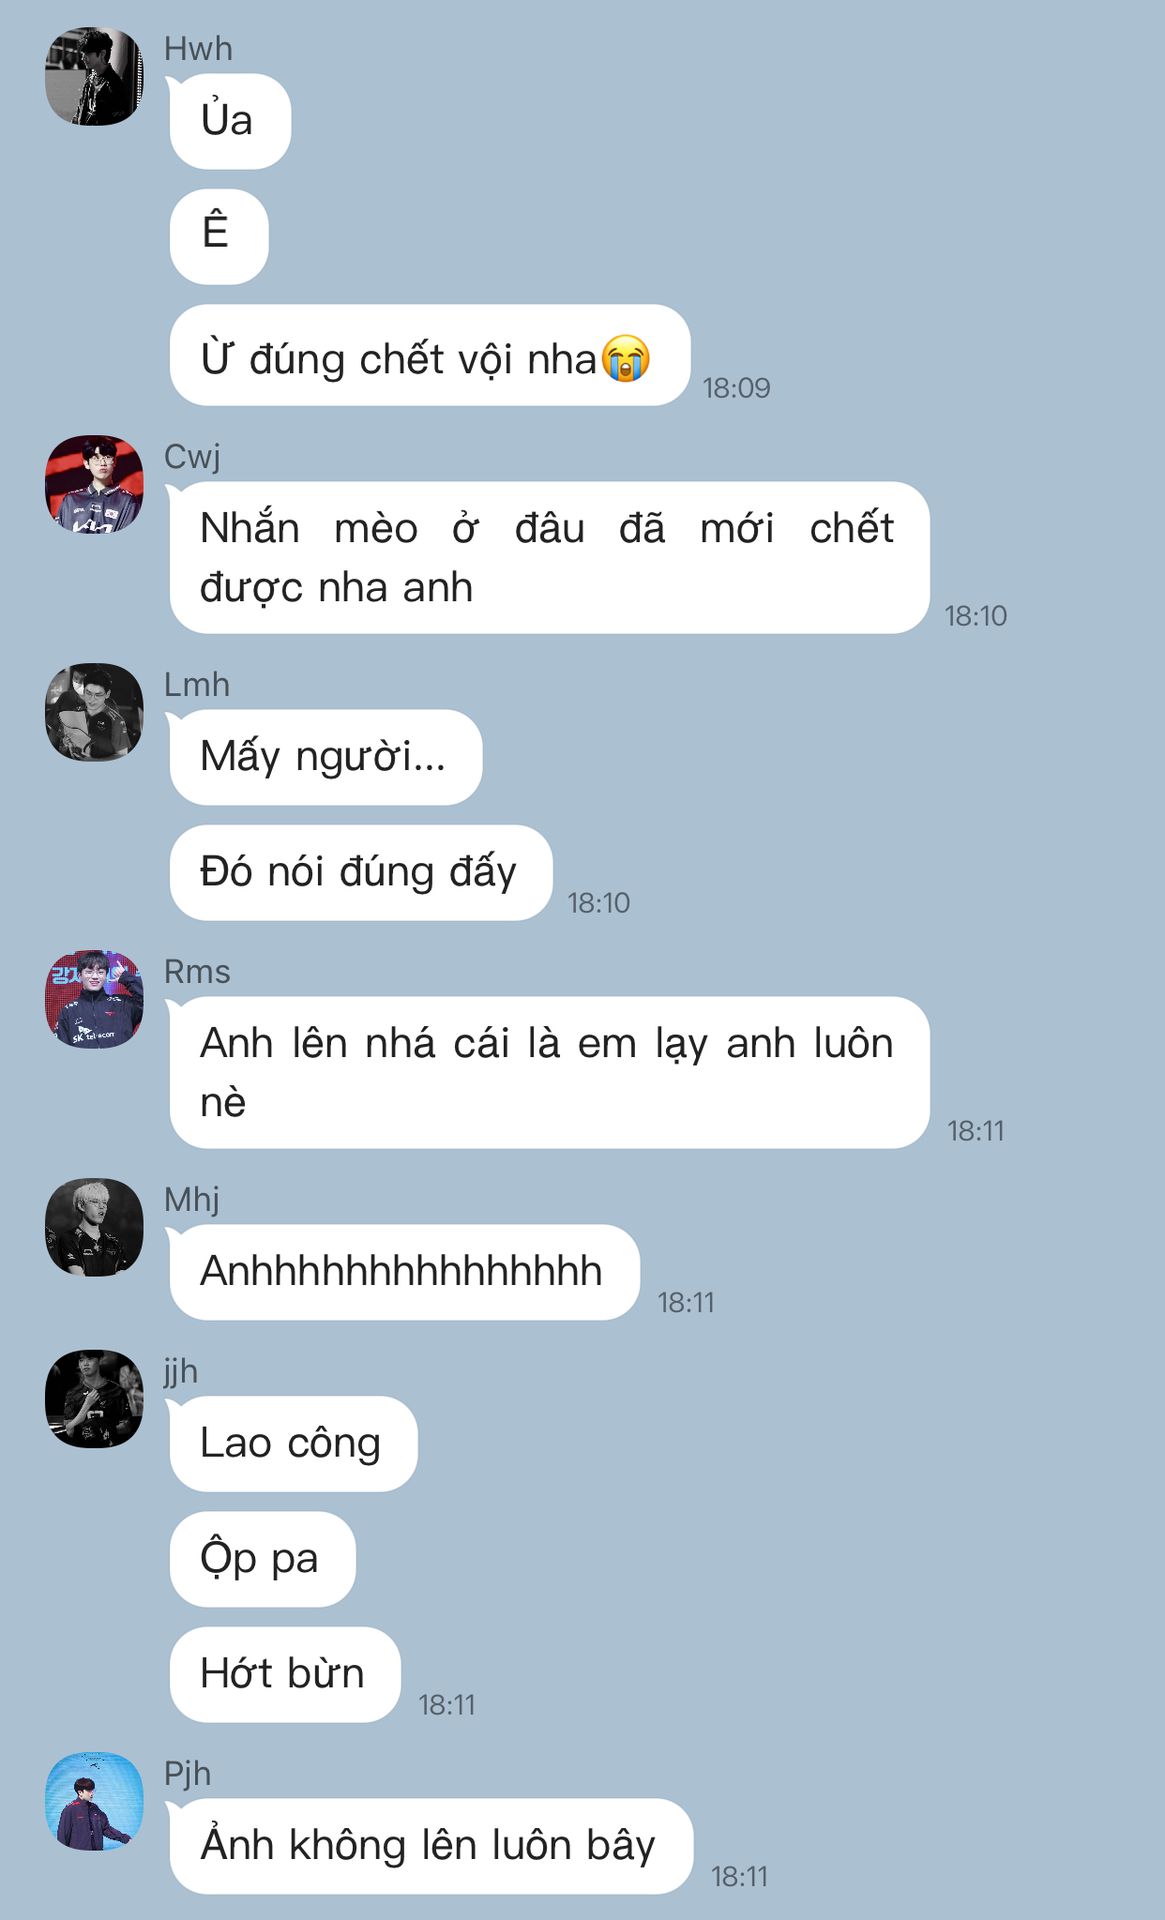Tap Cwj's profile picture
The image size is (1165, 1920).
(94, 484)
